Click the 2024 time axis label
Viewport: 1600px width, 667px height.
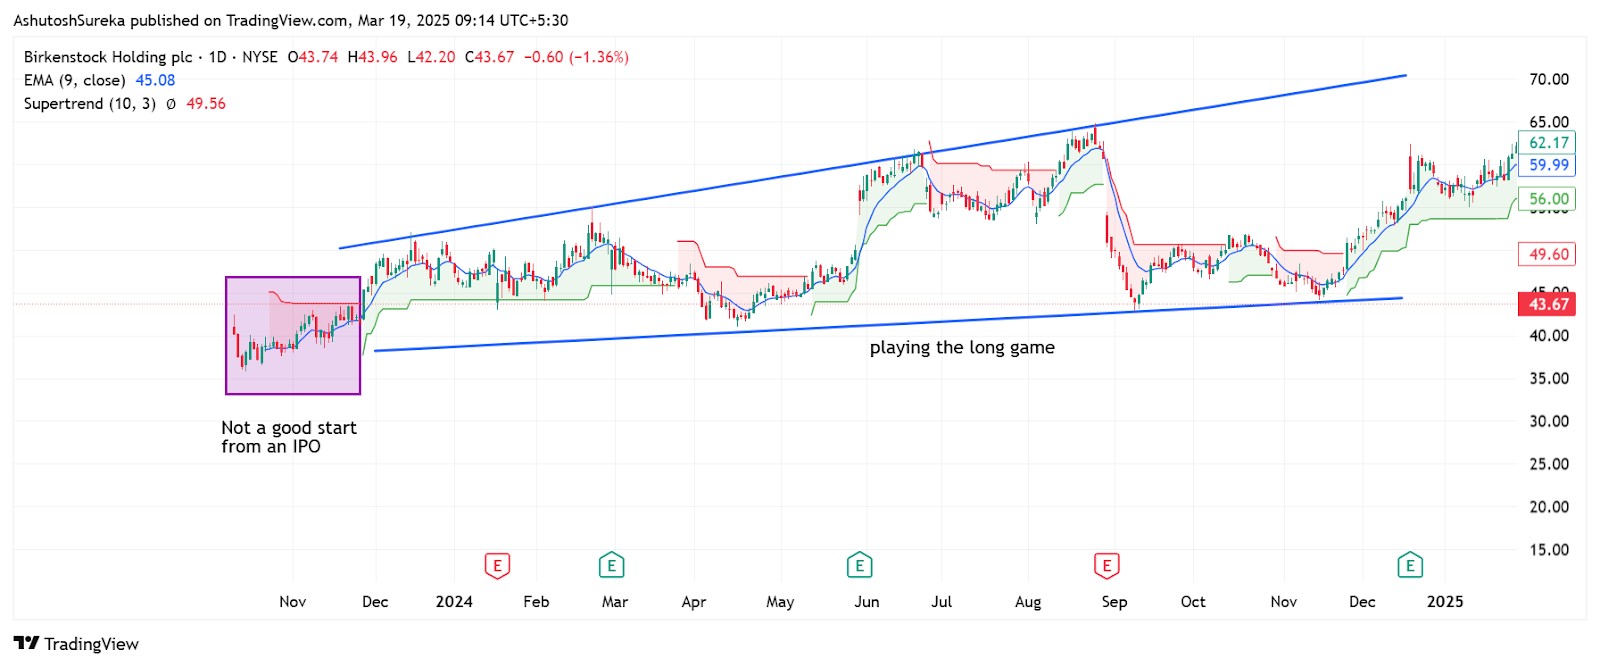(454, 602)
